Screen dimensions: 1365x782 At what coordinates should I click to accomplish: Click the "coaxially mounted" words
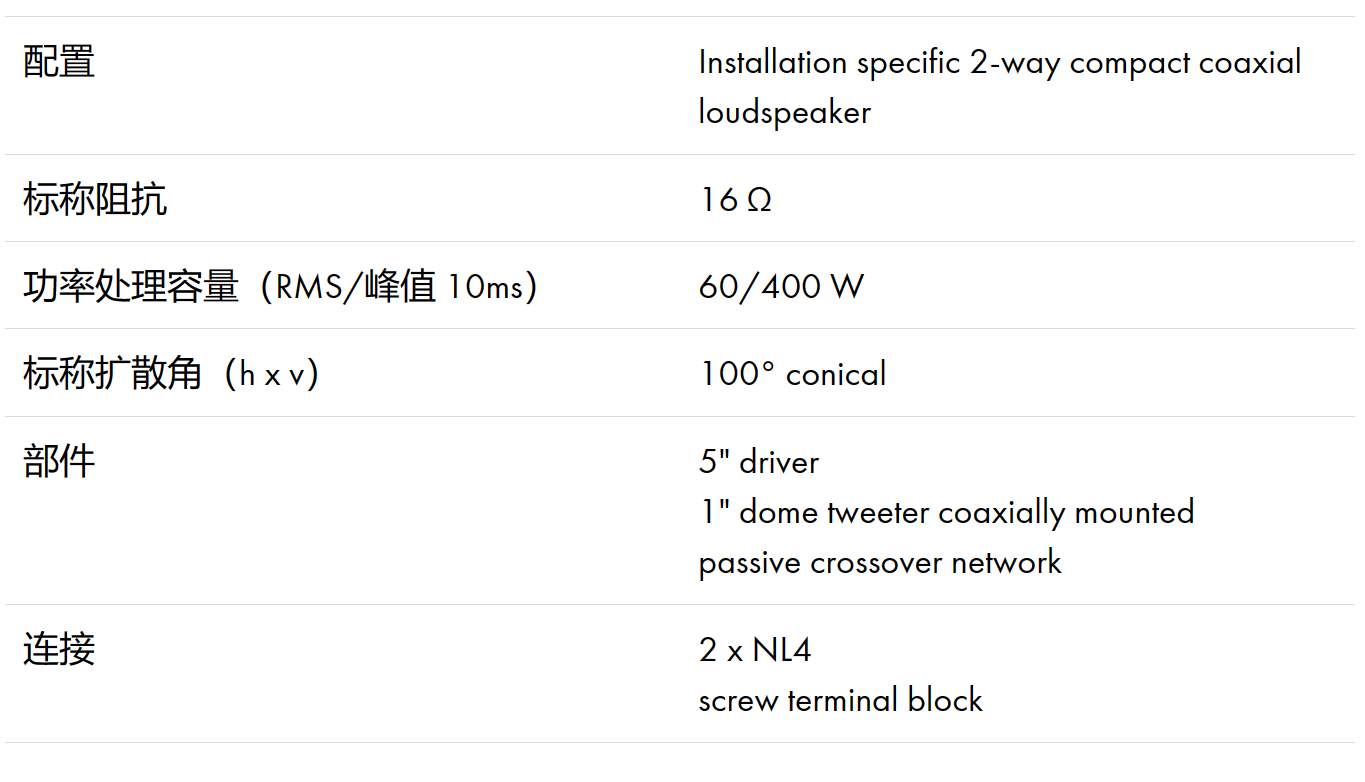point(1066,512)
